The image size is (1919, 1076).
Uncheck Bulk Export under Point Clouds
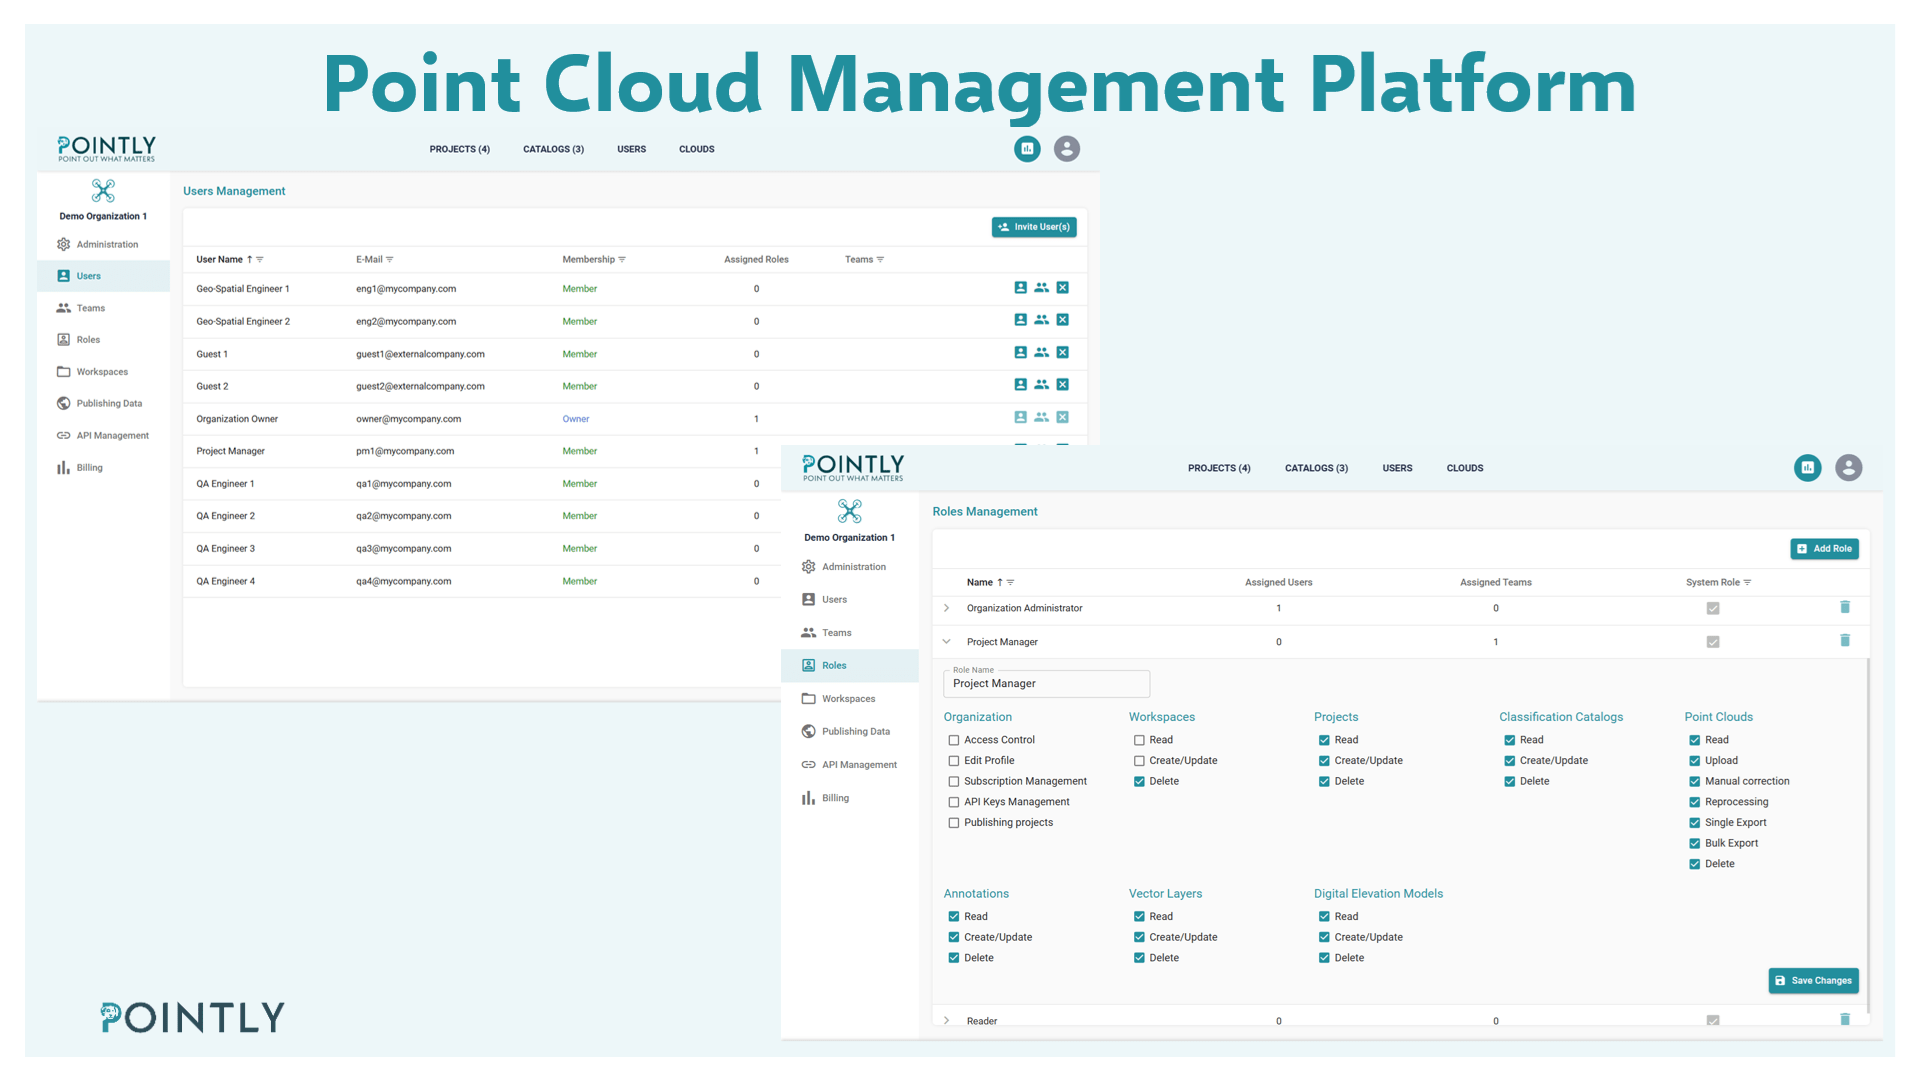click(x=1695, y=843)
